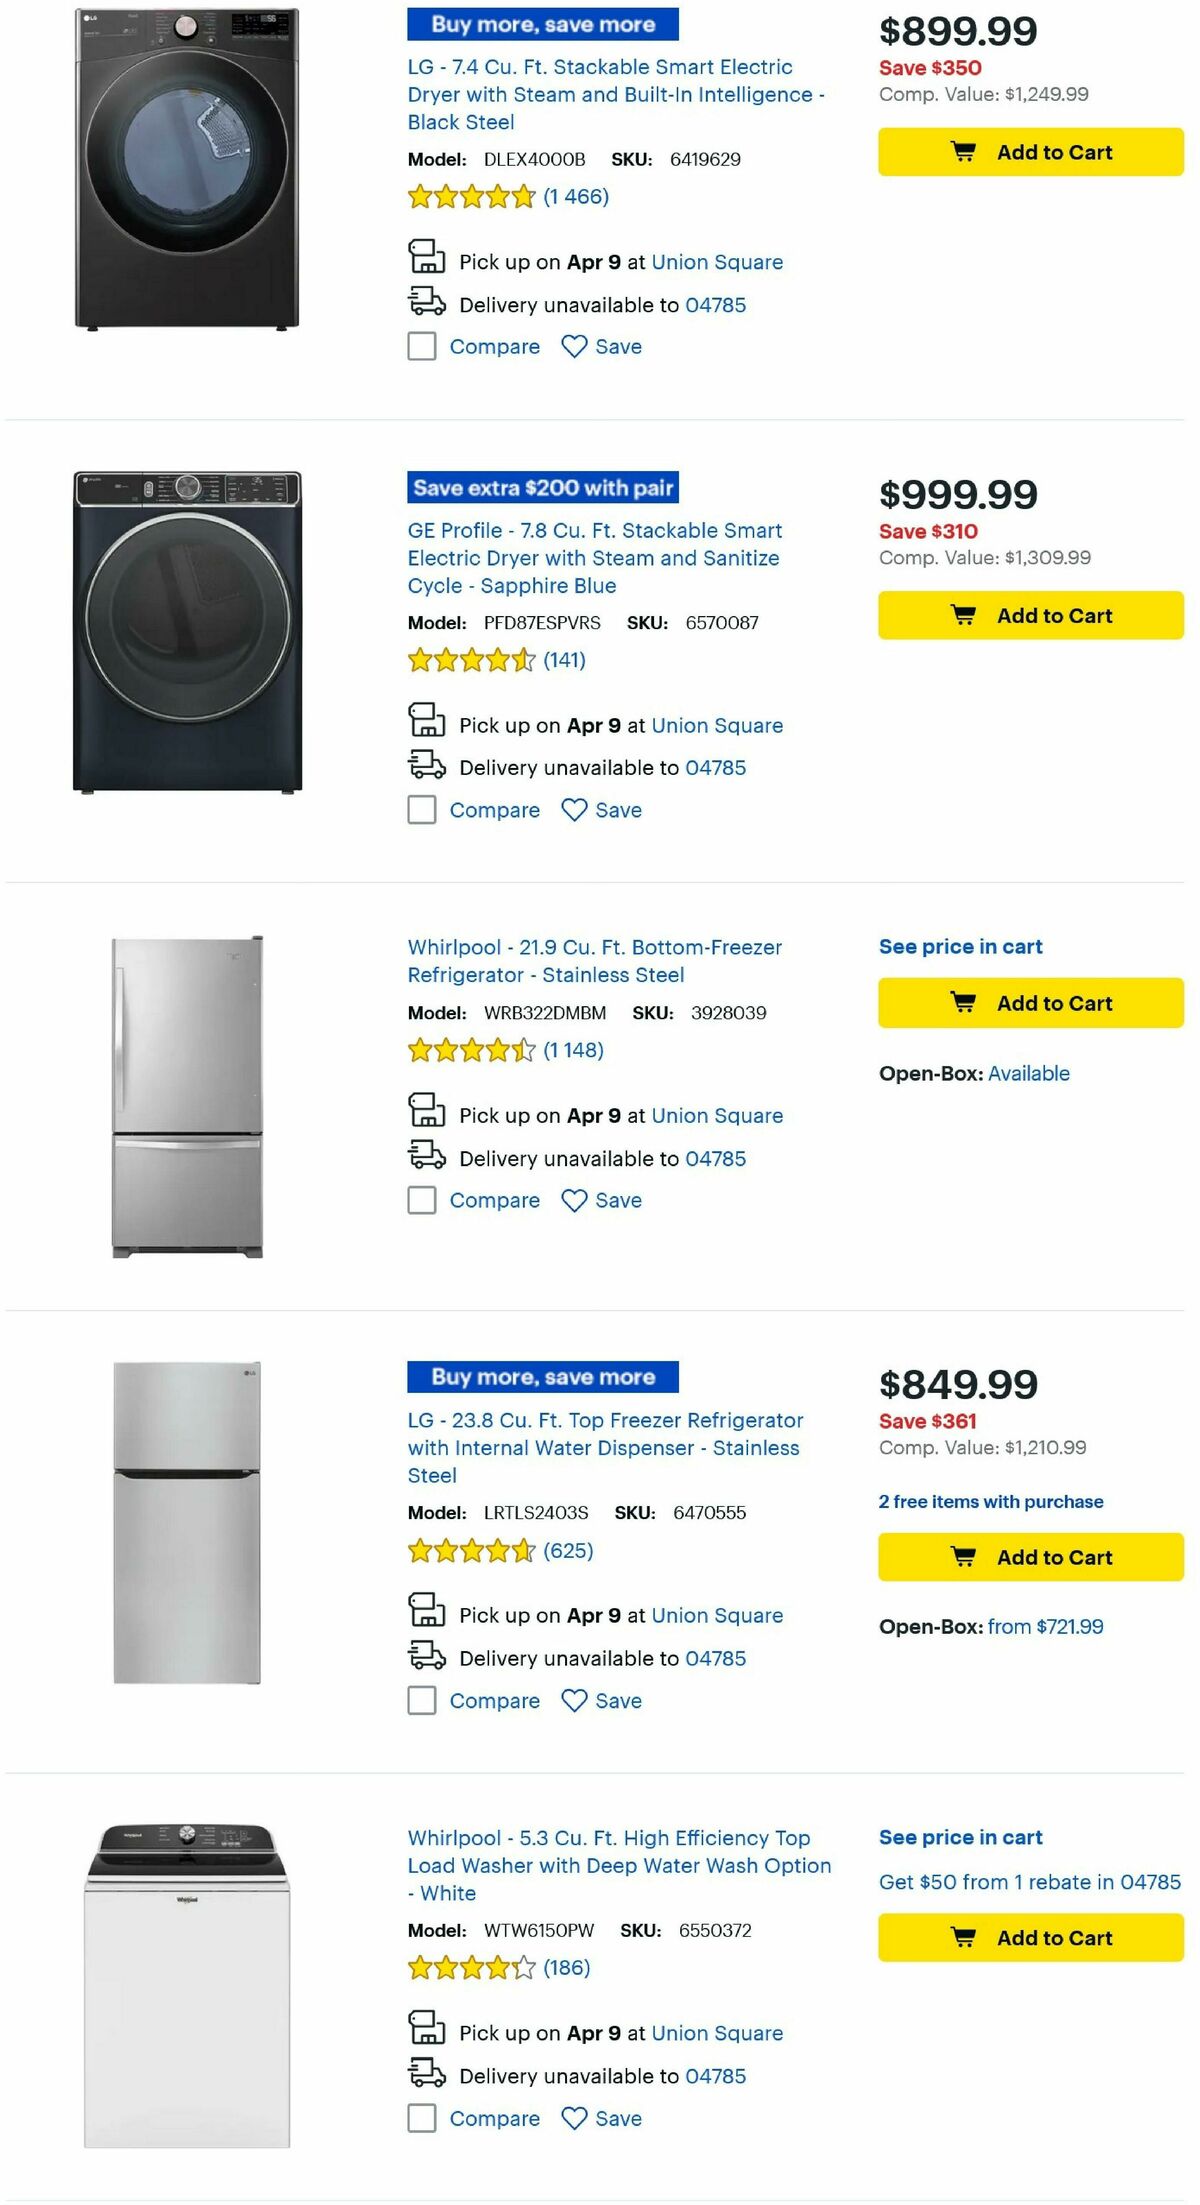Click the LG dryer product thumbnail image
The height and width of the screenshot is (2205, 1200).
pyautogui.click(x=190, y=170)
